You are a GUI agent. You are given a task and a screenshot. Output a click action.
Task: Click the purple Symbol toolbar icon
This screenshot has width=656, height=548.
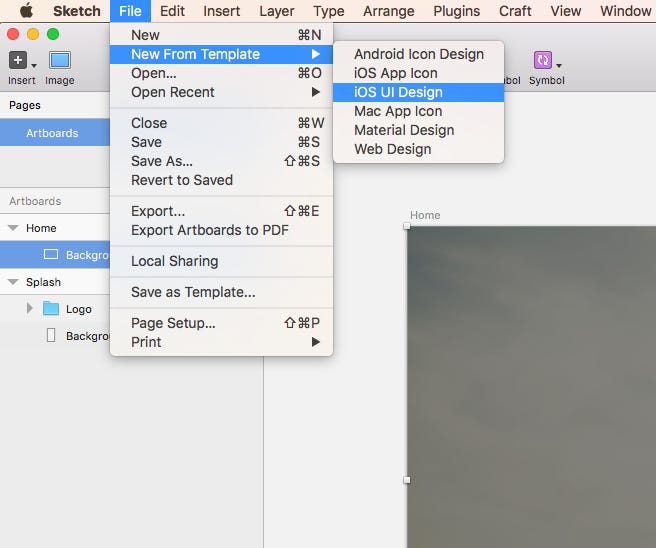tap(543, 60)
